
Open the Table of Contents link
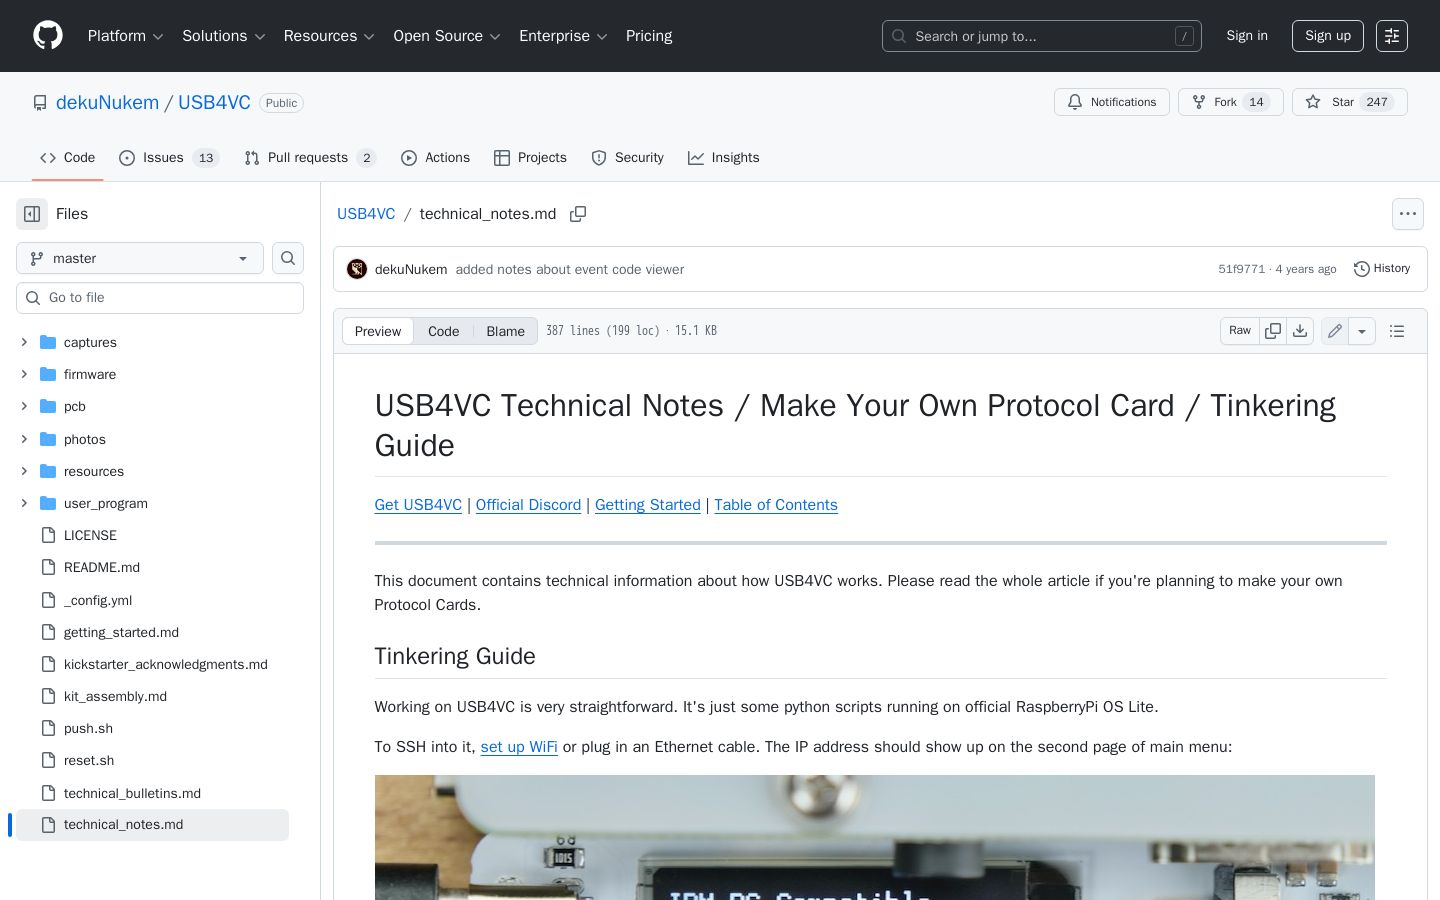point(776,505)
